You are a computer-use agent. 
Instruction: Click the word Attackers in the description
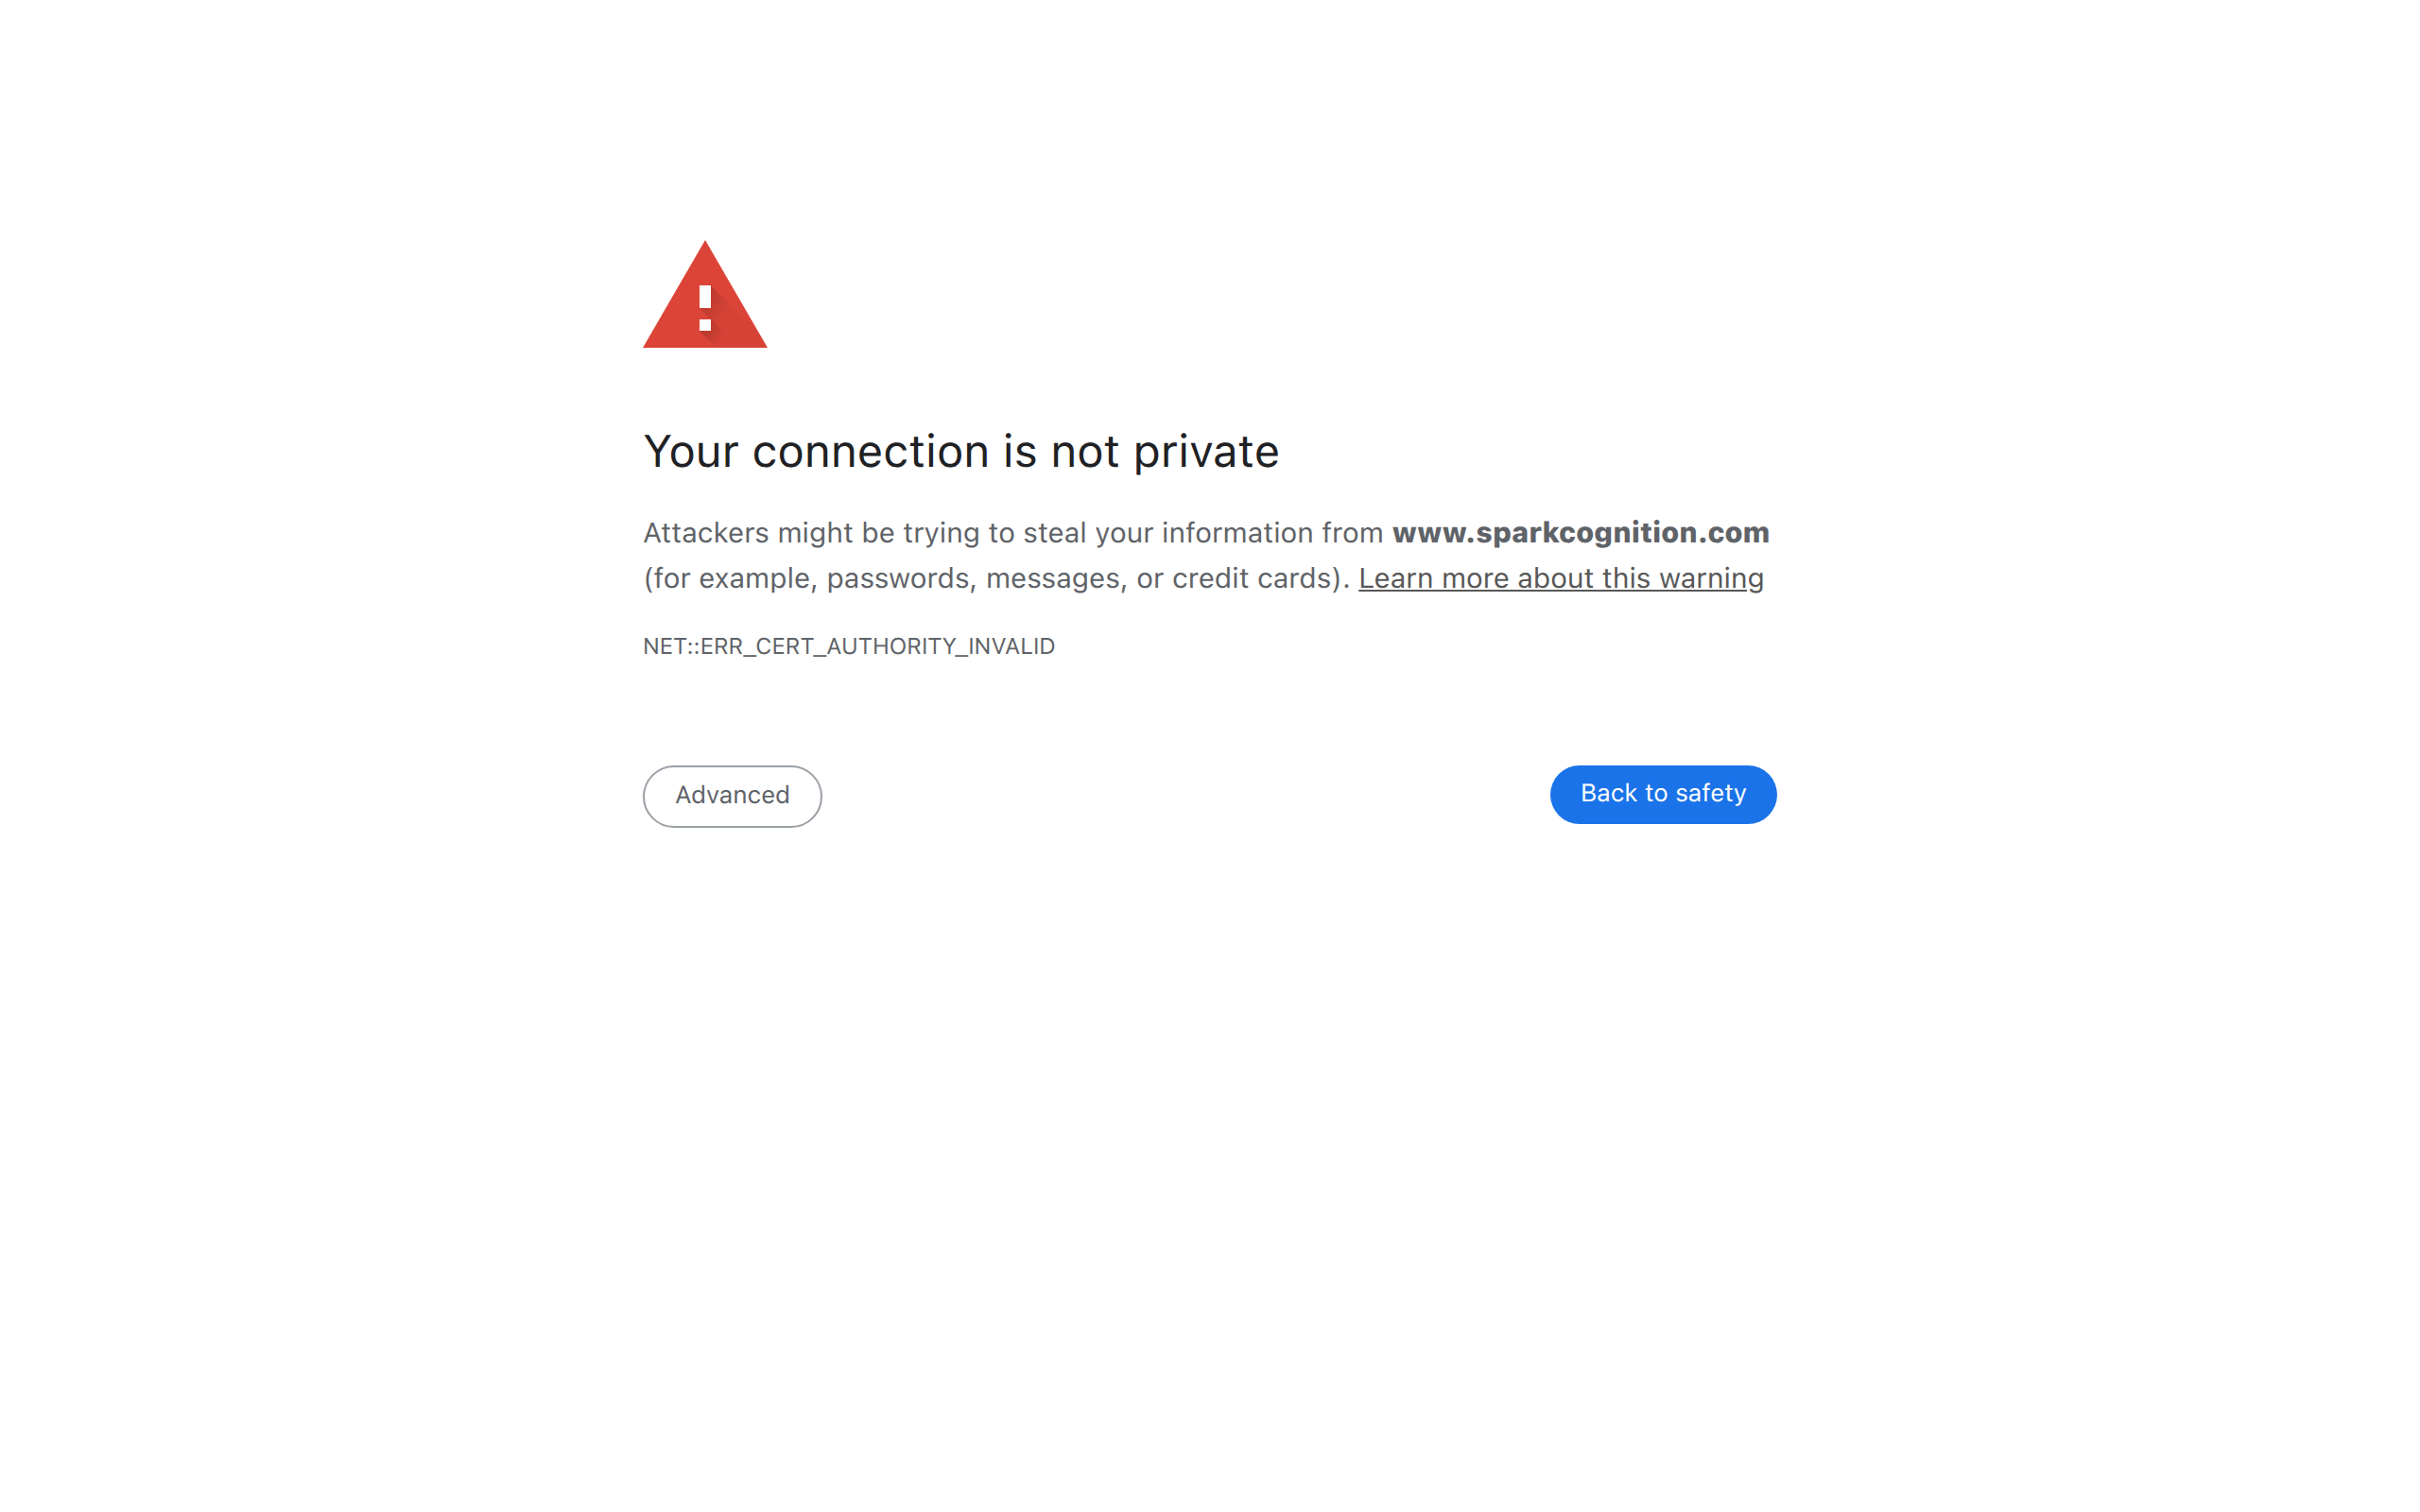coord(706,533)
